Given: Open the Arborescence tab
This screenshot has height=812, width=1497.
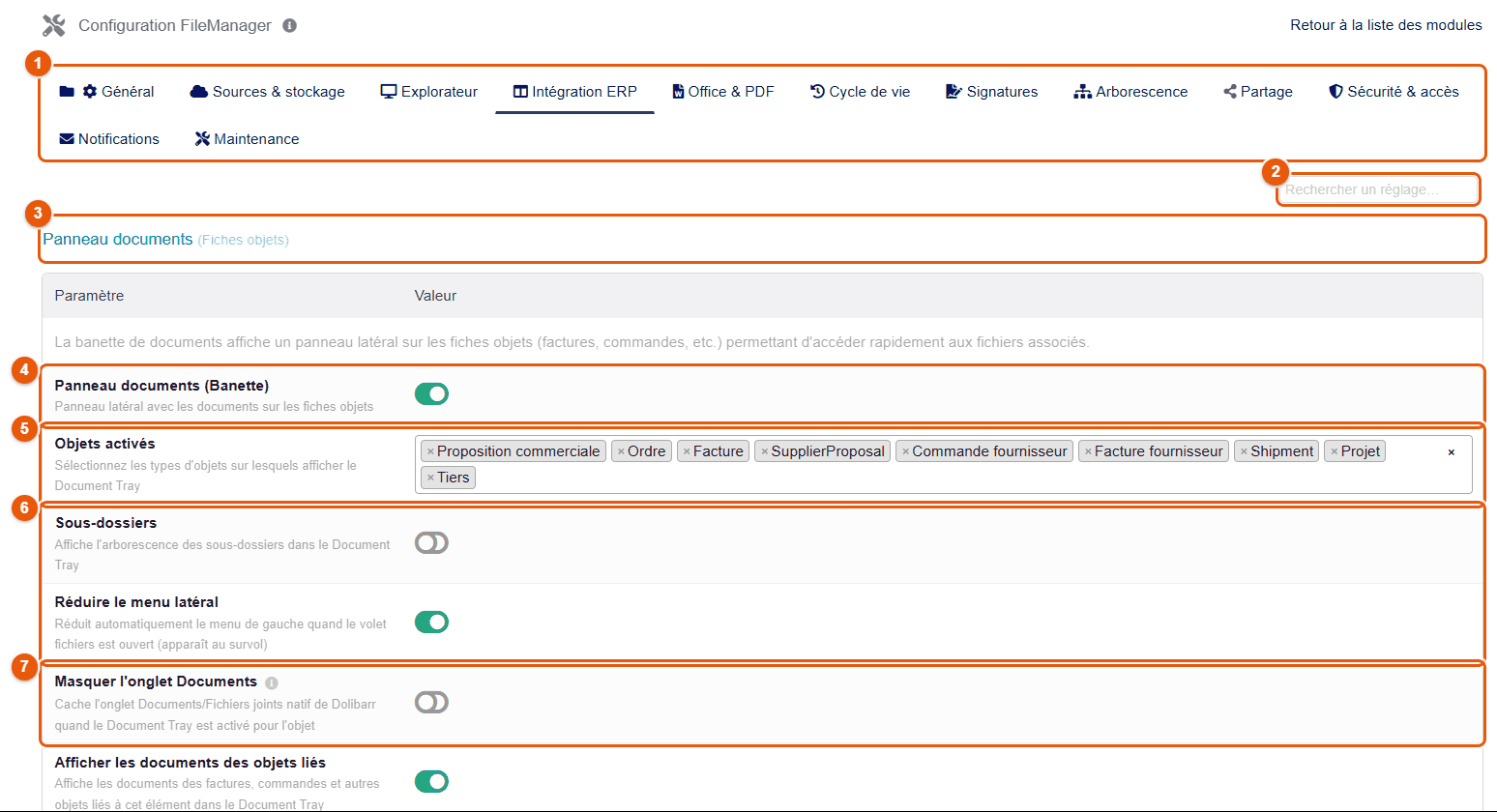Looking at the screenshot, I should [x=1130, y=92].
